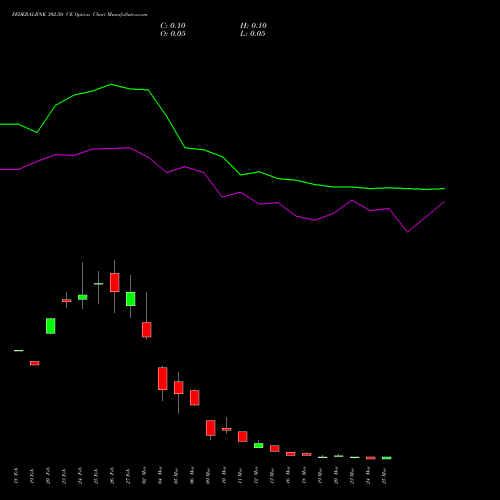The height and width of the screenshot is (500, 500).
Task: Select the red candlestick for 05 Mar
Action: coord(179,388)
